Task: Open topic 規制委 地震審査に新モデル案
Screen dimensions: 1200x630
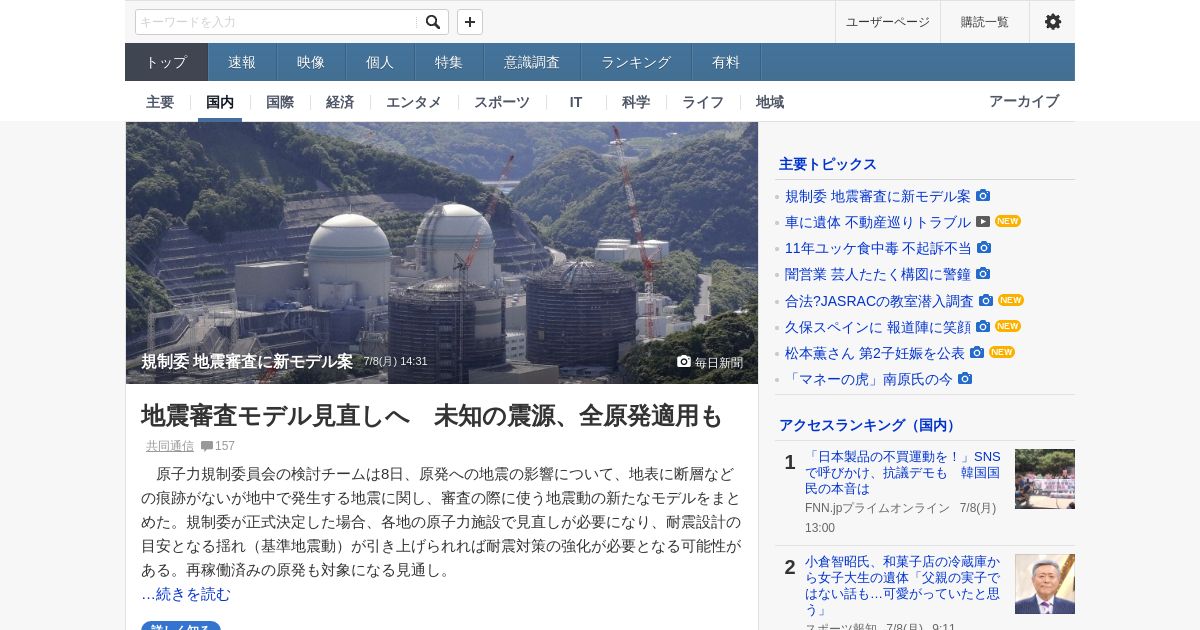Action: [878, 196]
